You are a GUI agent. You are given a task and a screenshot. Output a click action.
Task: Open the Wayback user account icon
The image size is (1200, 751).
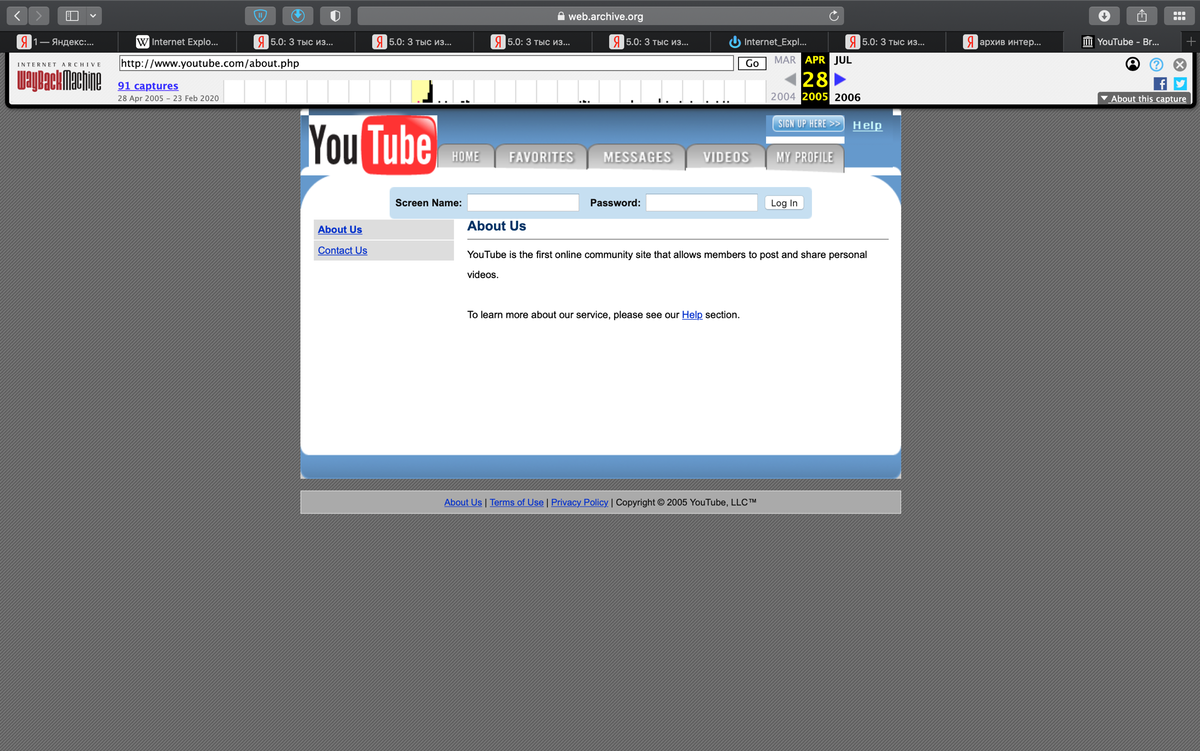click(x=1132, y=64)
